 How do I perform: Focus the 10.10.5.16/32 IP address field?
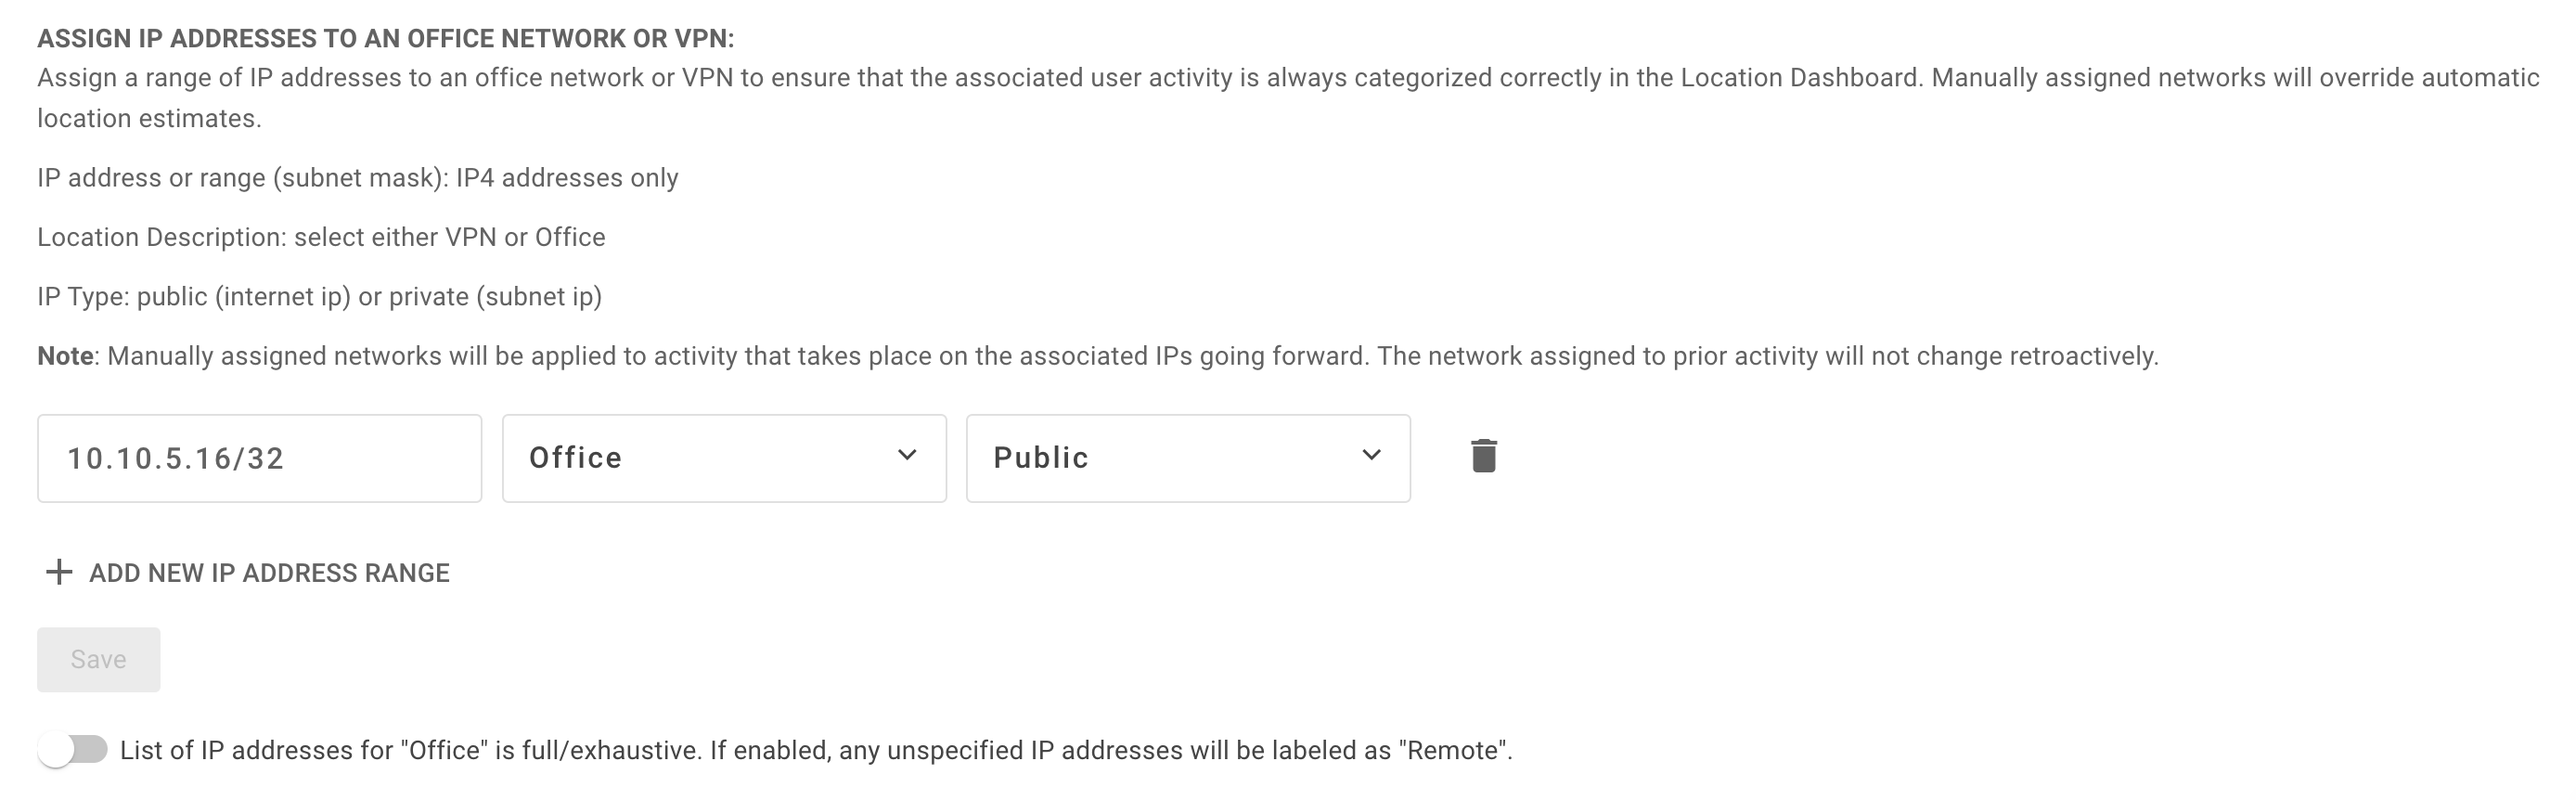pyautogui.click(x=259, y=458)
